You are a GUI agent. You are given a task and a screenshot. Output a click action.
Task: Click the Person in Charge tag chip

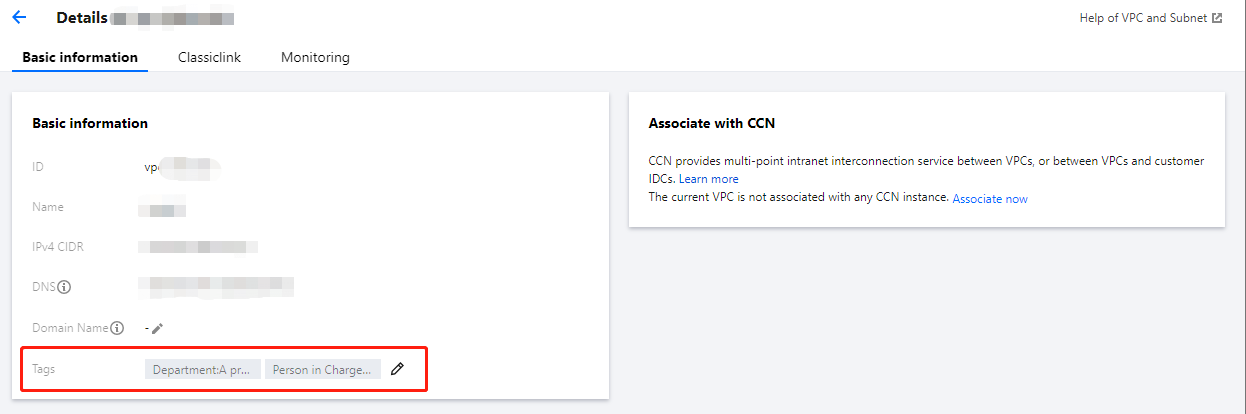coord(323,370)
